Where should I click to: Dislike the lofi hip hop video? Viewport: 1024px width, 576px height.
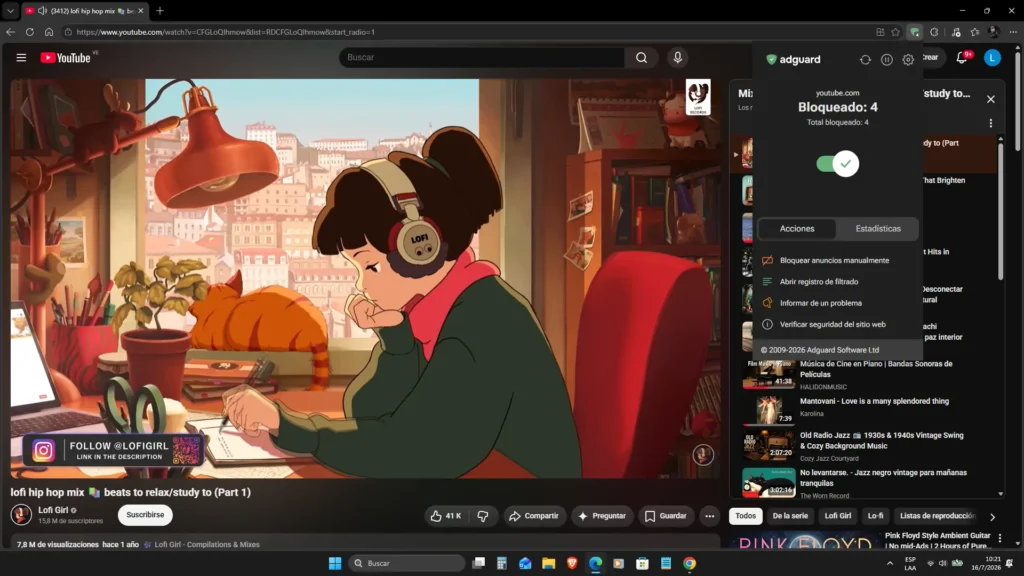pyautogui.click(x=483, y=516)
